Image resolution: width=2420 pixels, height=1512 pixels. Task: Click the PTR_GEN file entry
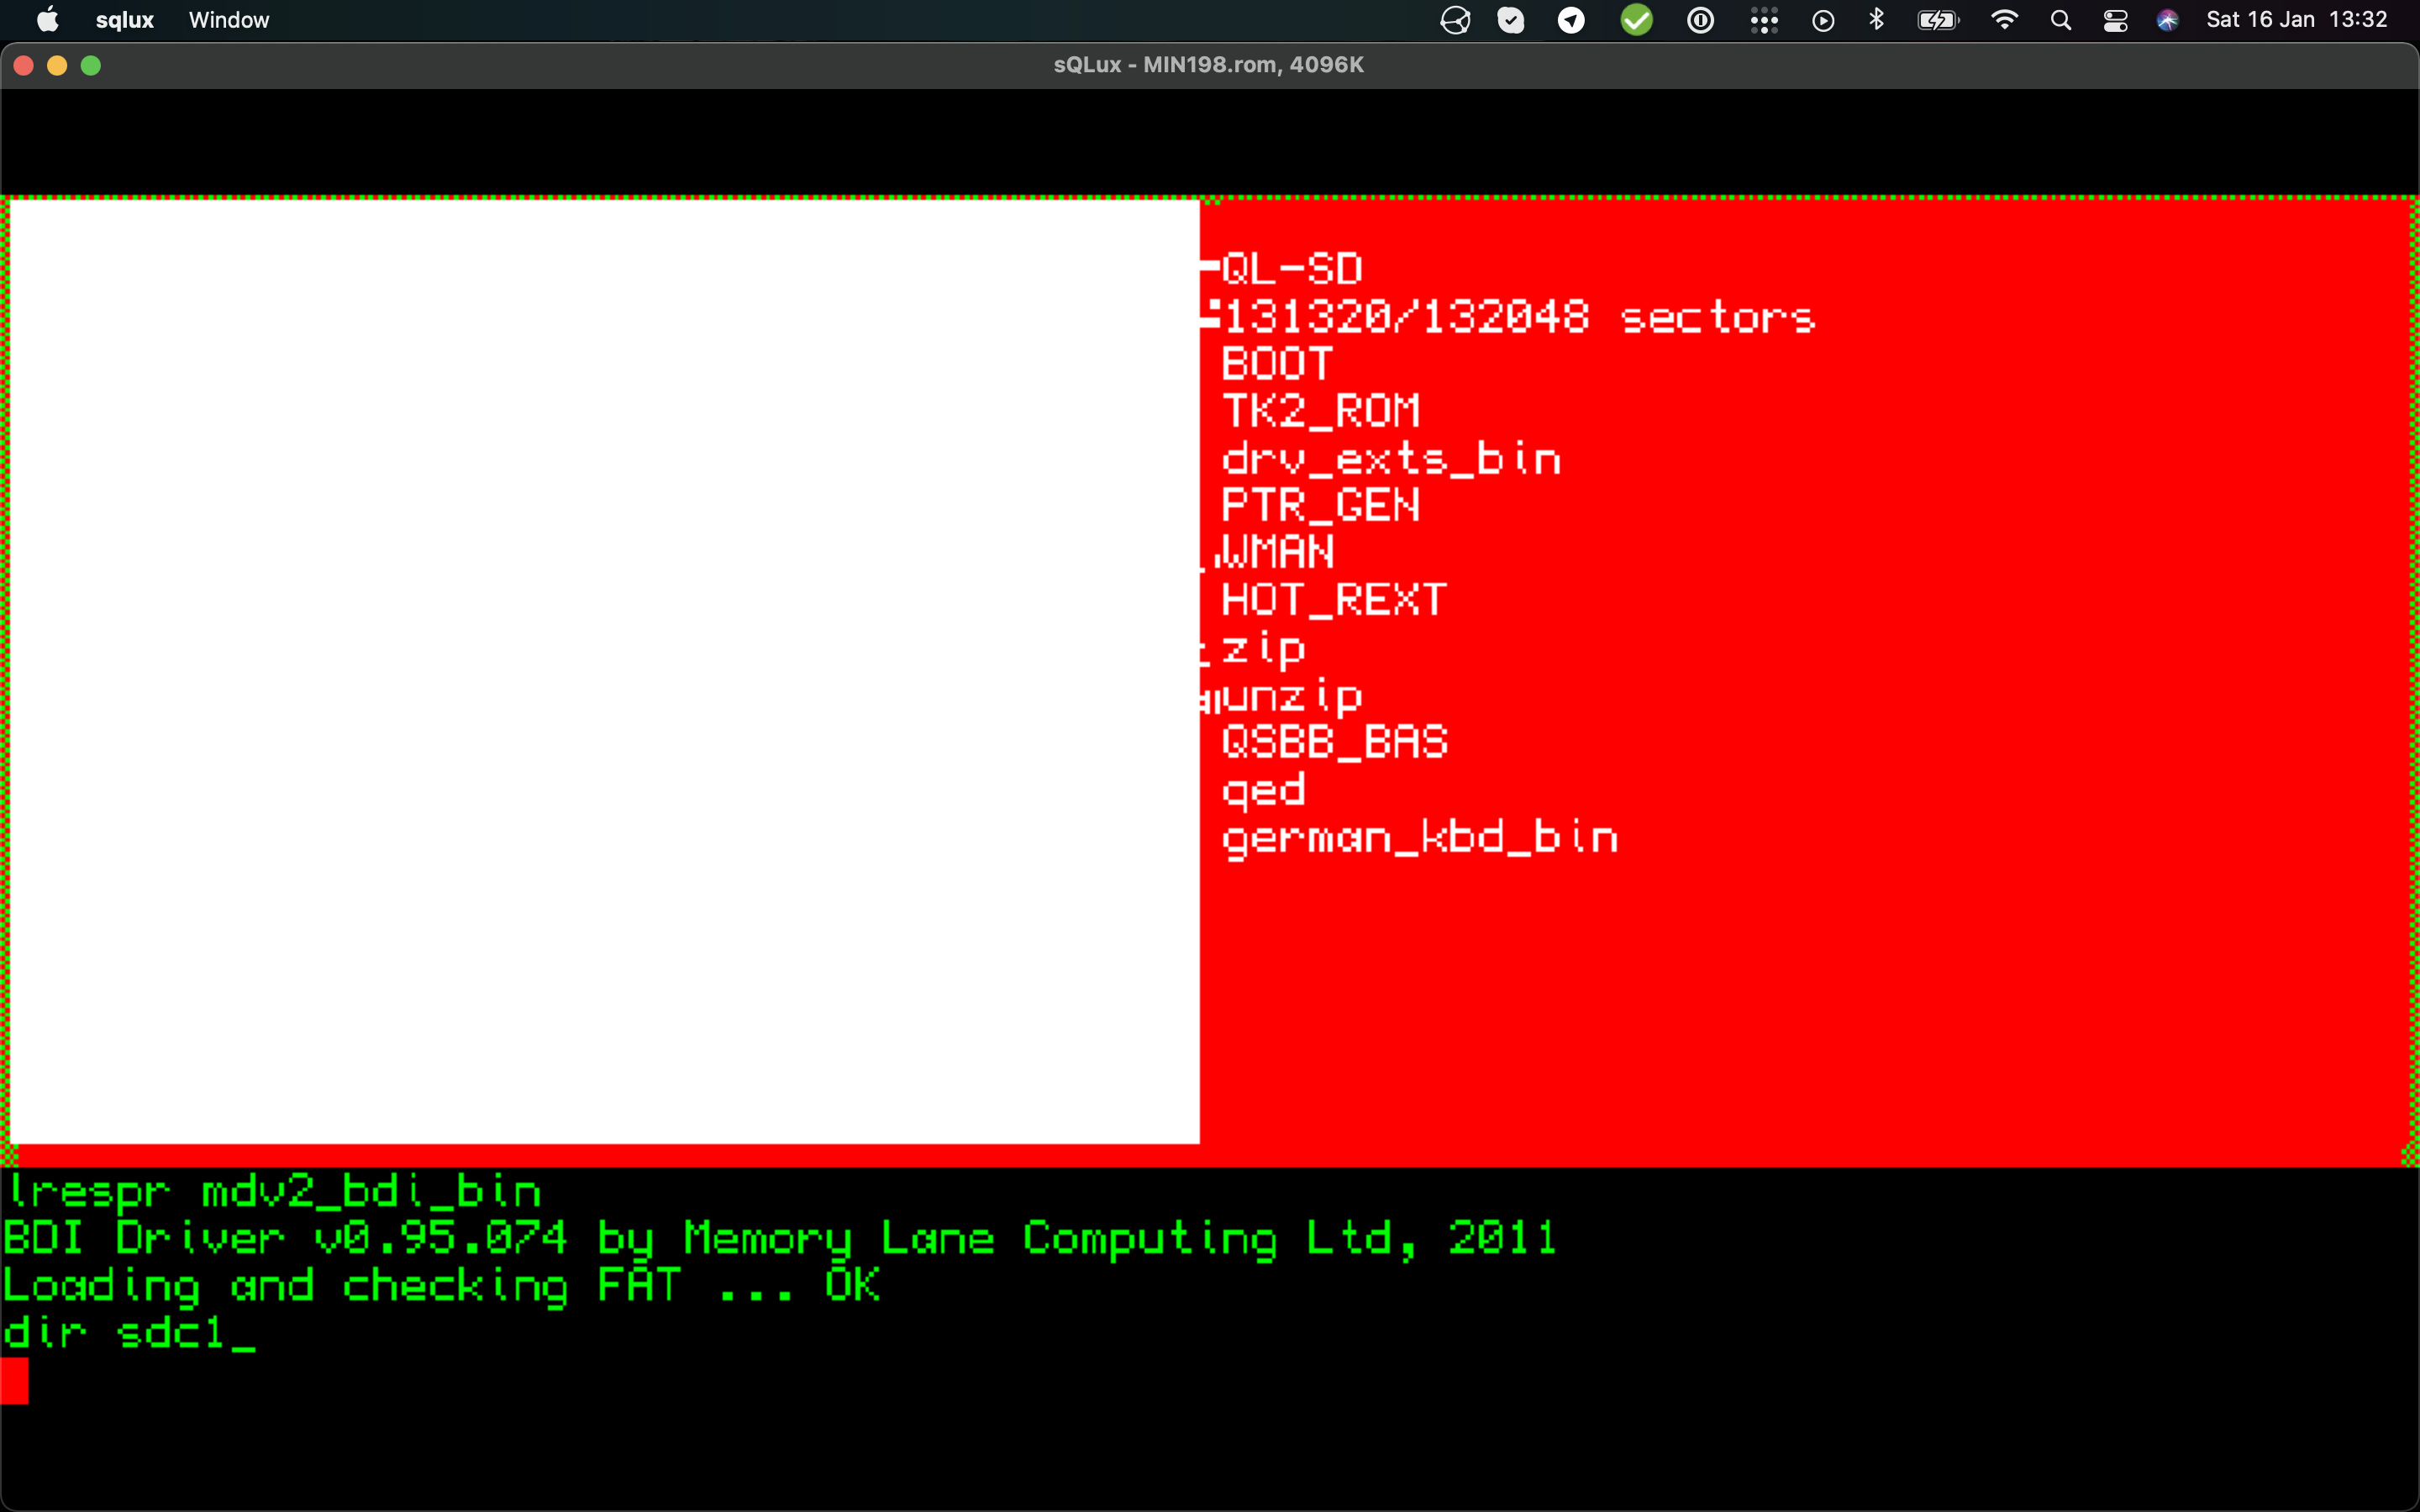tap(1320, 505)
